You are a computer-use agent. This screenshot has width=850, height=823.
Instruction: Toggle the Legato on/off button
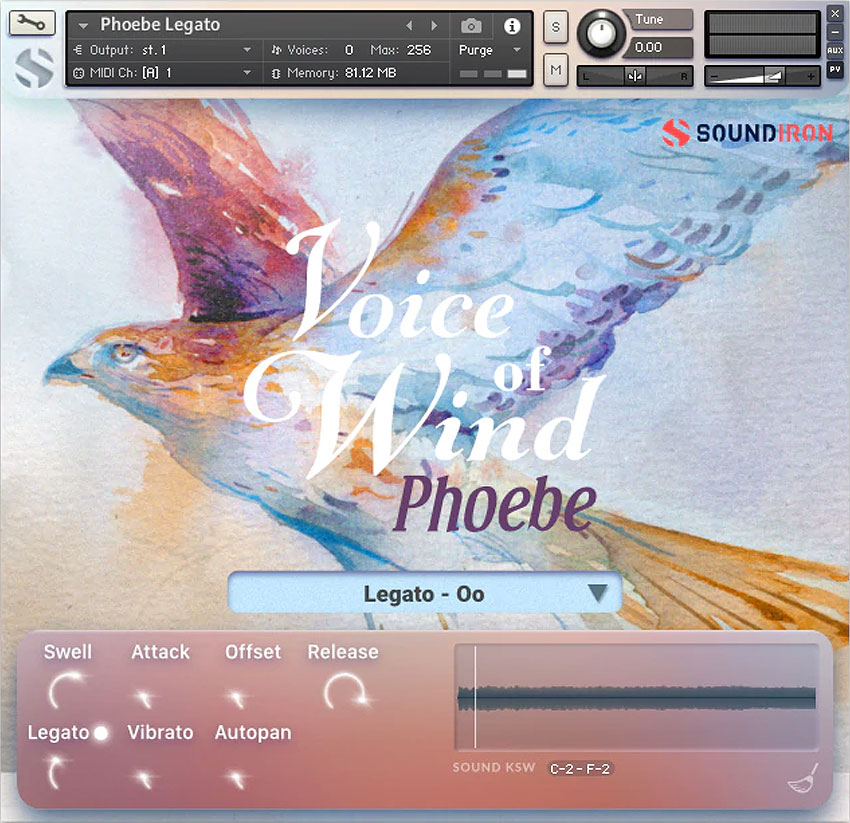click(x=101, y=733)
